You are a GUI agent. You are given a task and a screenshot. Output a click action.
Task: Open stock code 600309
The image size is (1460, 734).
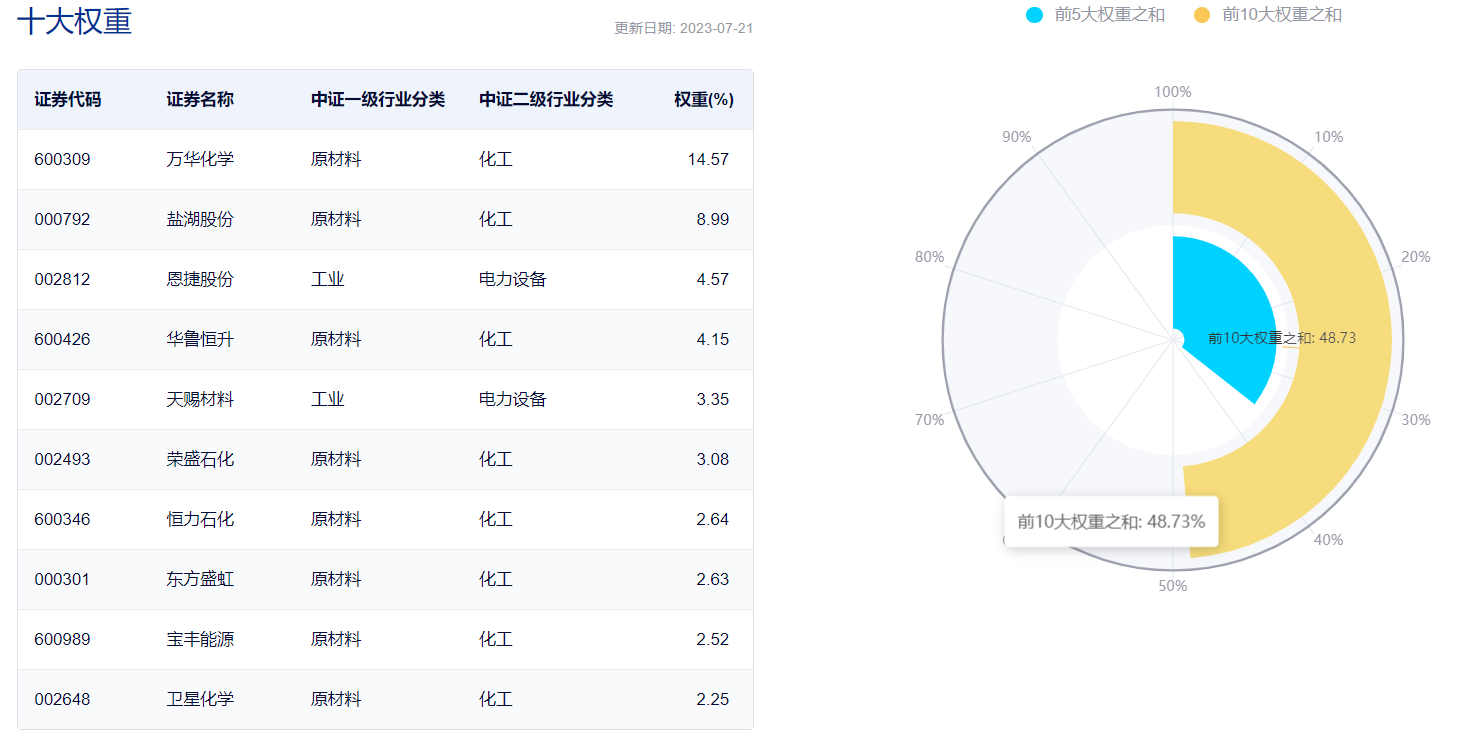coord(62,160)
